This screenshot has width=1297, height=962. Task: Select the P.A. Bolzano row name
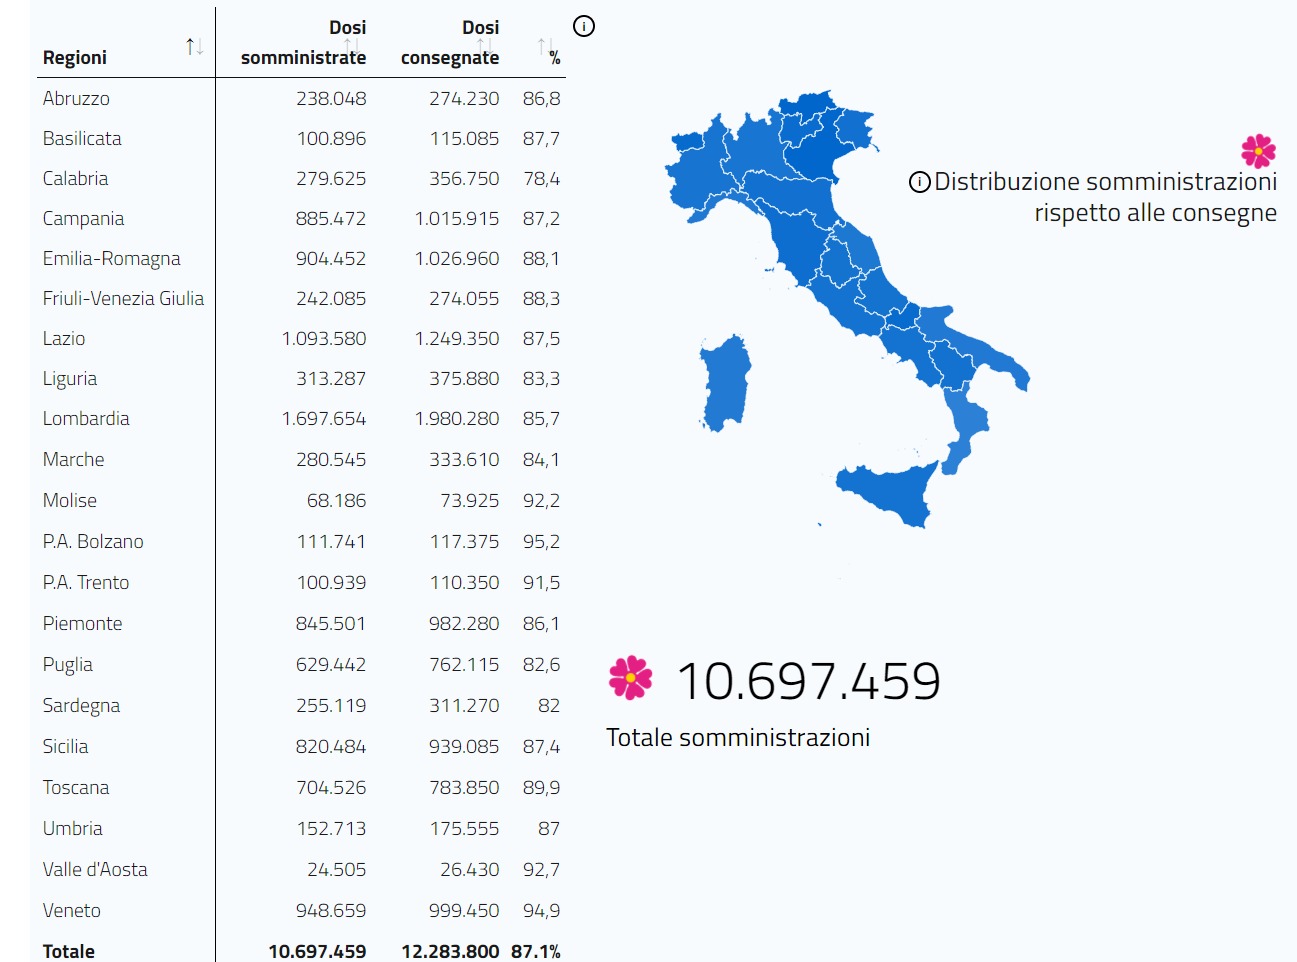click(93, 541)
